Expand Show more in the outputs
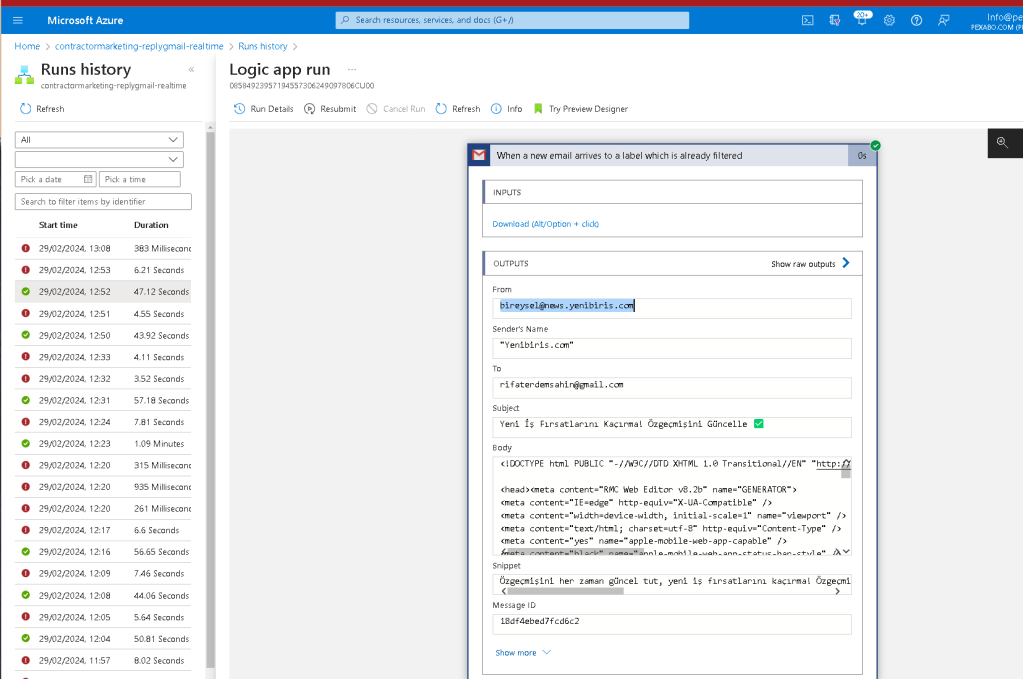 coord(523,653)
